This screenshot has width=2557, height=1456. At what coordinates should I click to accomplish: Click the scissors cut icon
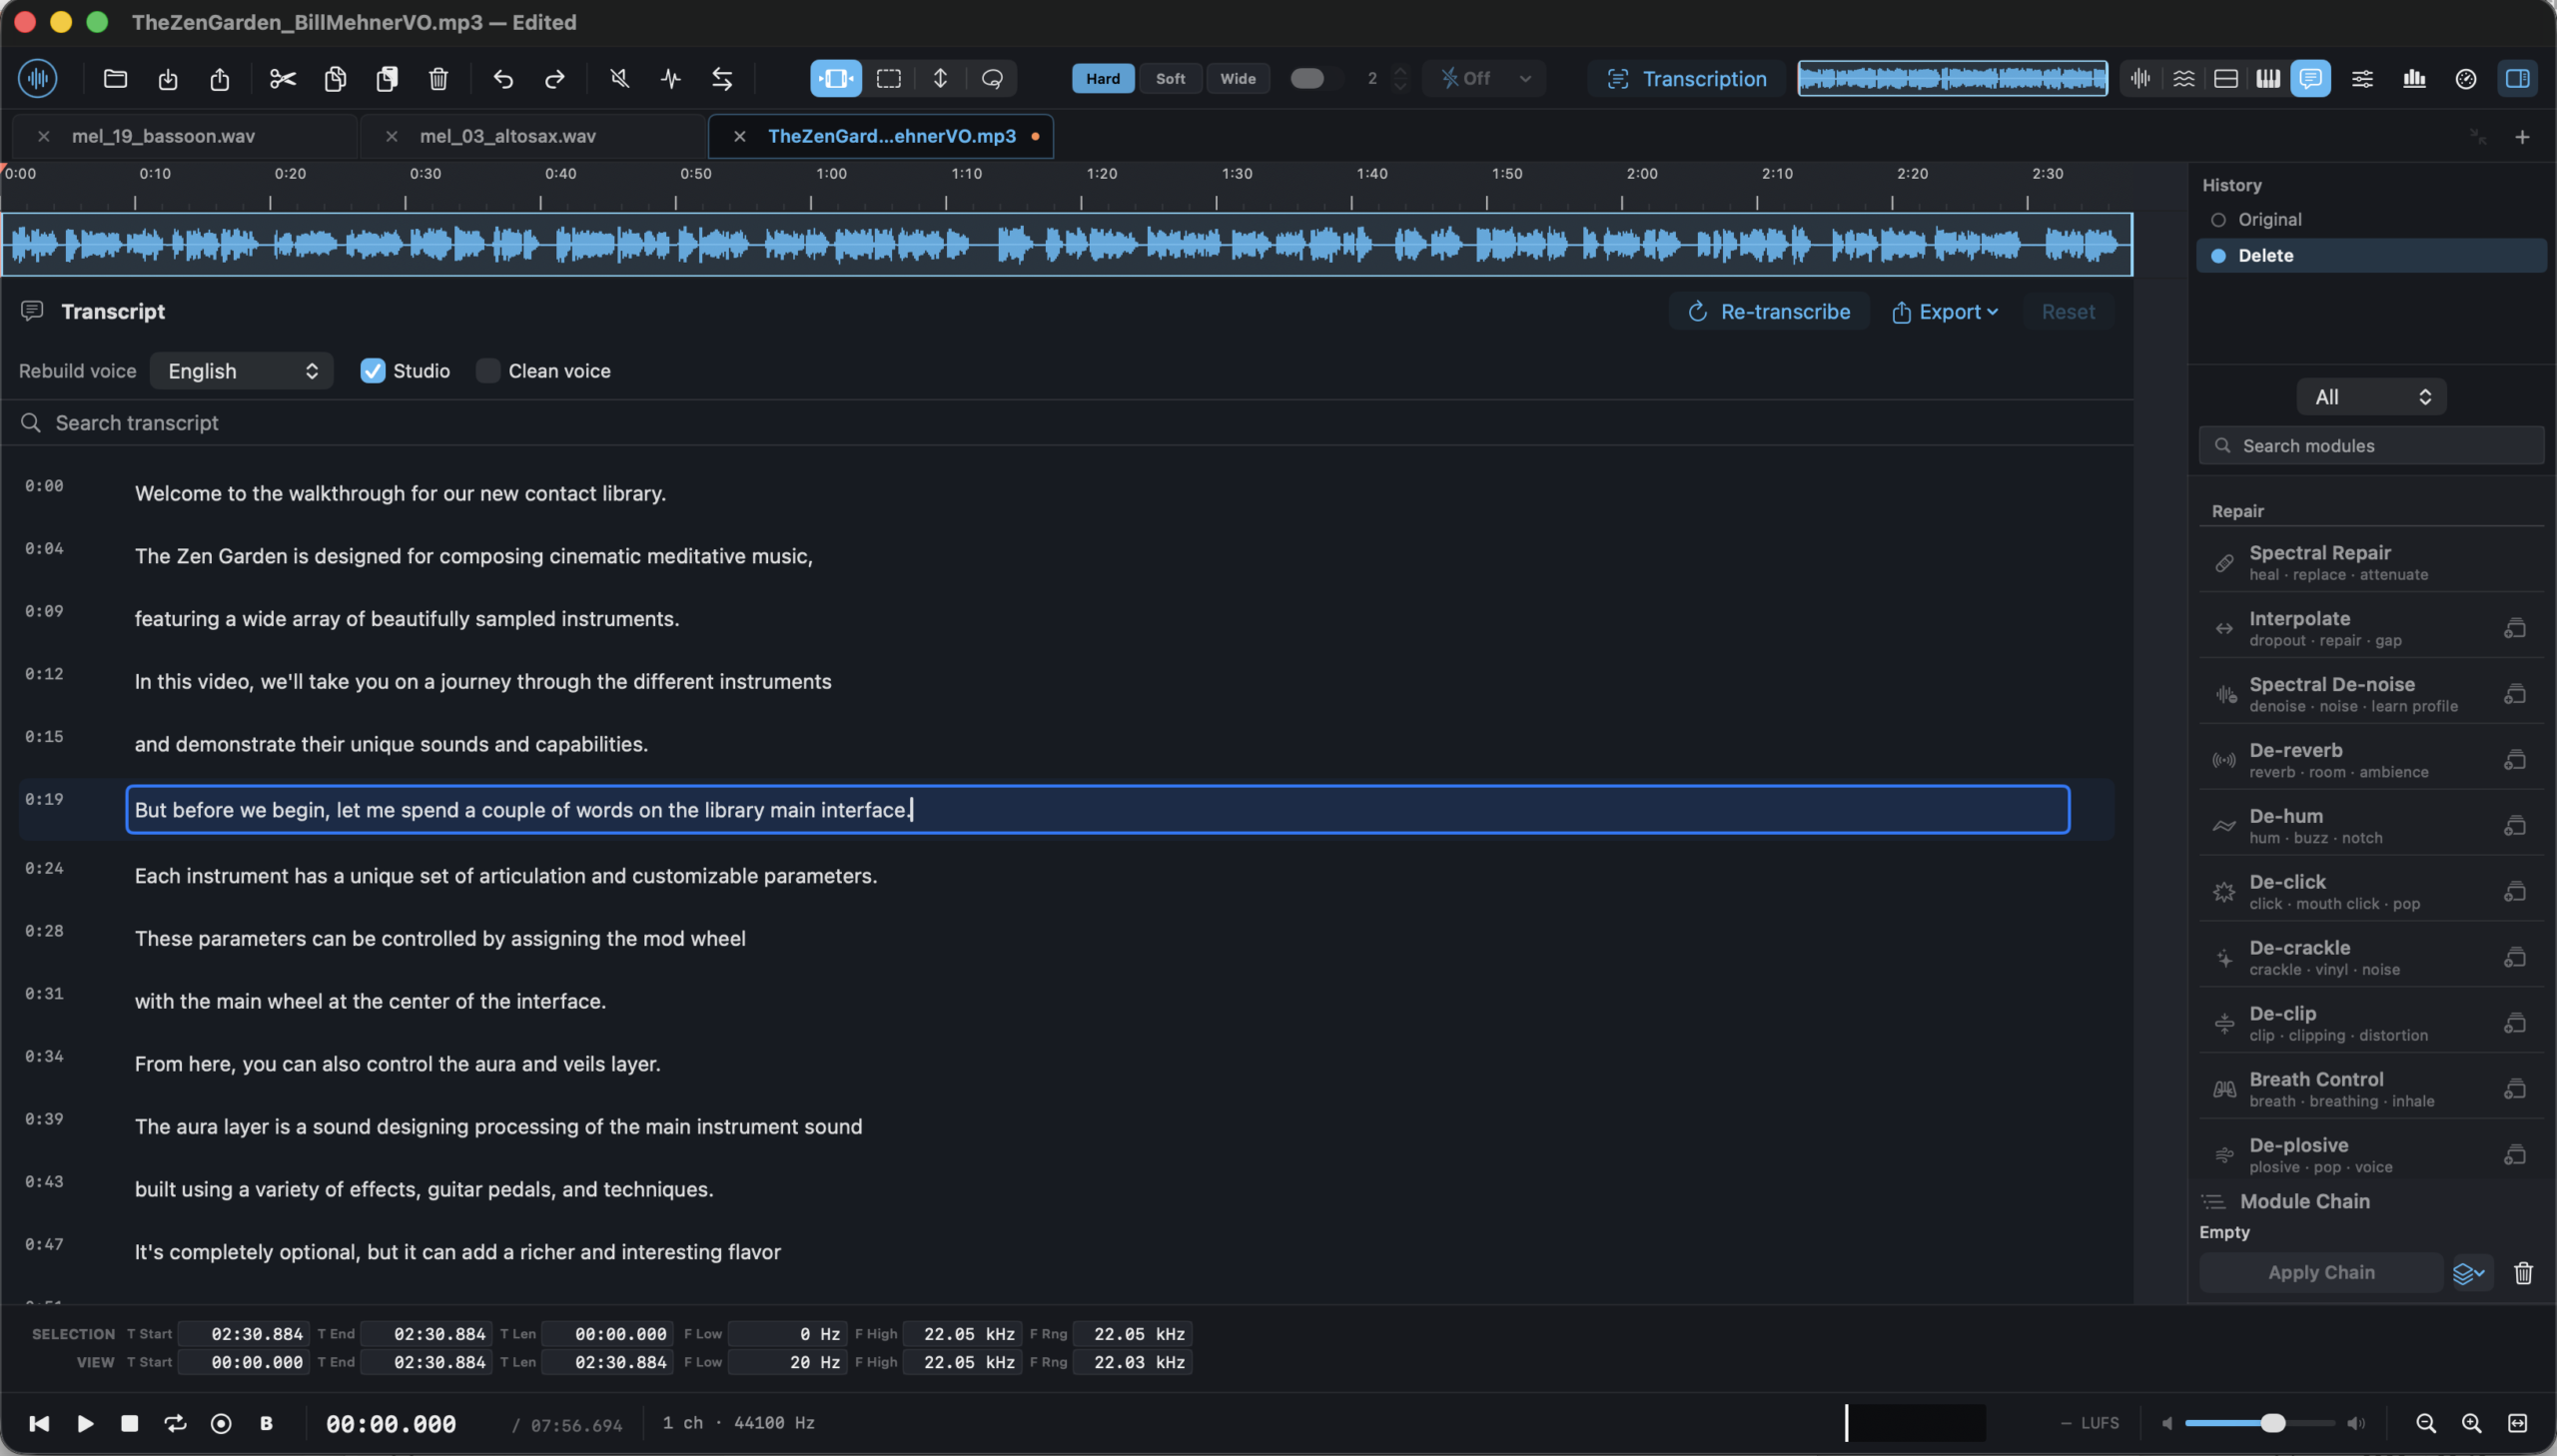pos(283,78)
